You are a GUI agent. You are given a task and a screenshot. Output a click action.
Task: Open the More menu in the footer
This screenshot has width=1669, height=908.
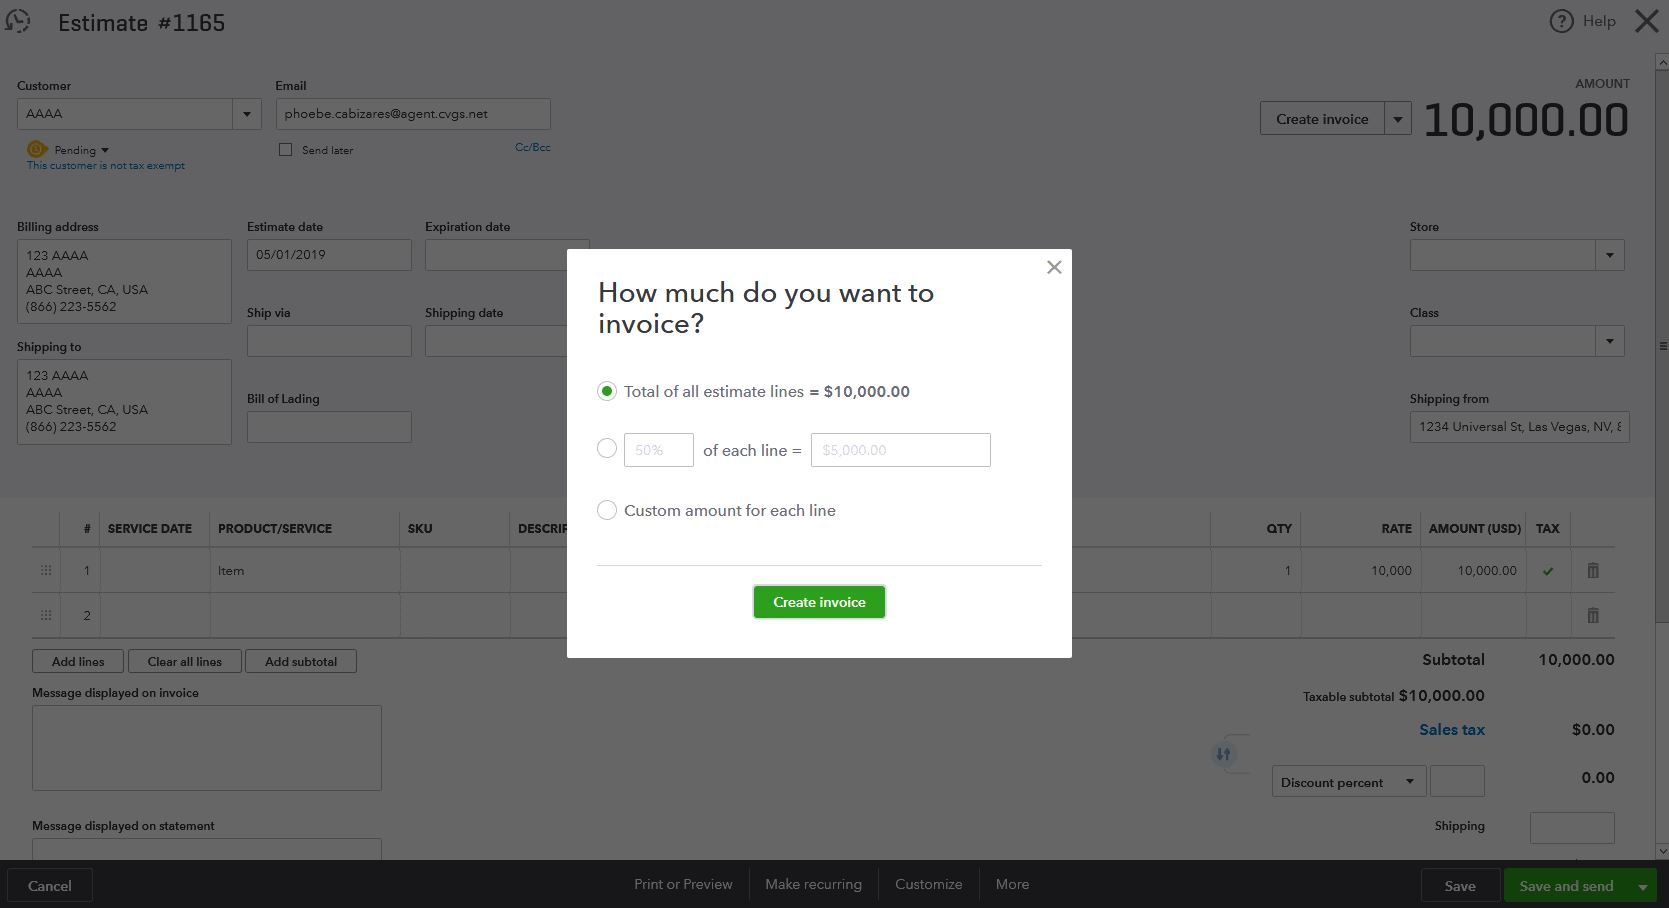1011,884
